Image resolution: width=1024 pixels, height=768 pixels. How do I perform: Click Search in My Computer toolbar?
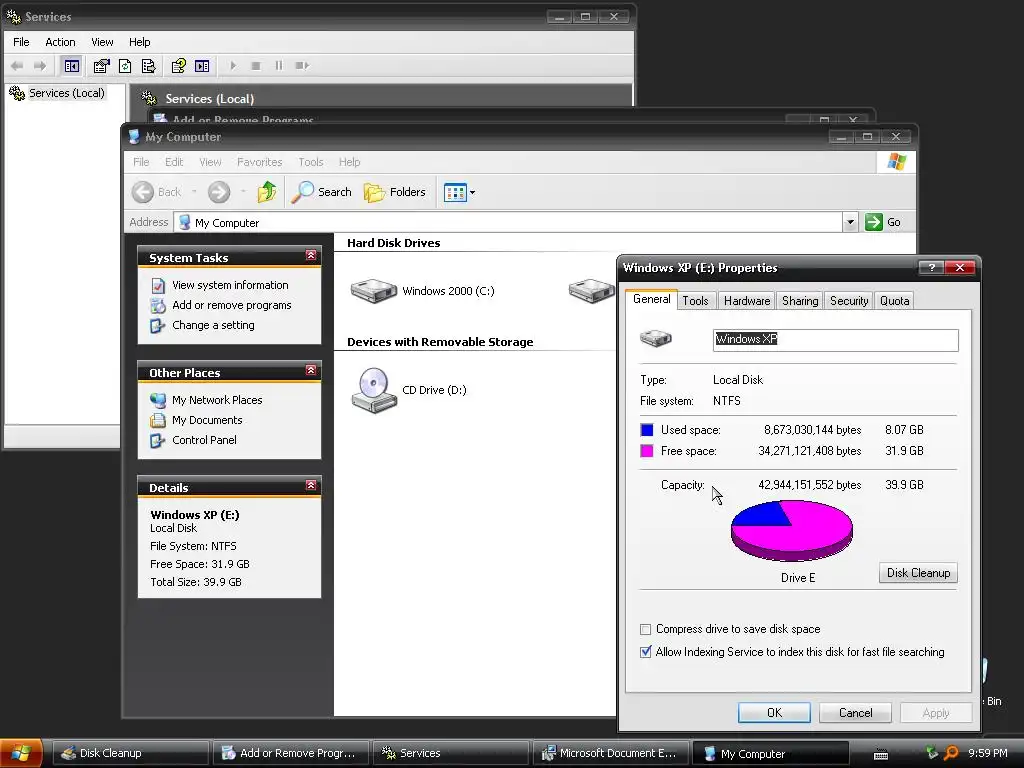(x=321, y=192)
